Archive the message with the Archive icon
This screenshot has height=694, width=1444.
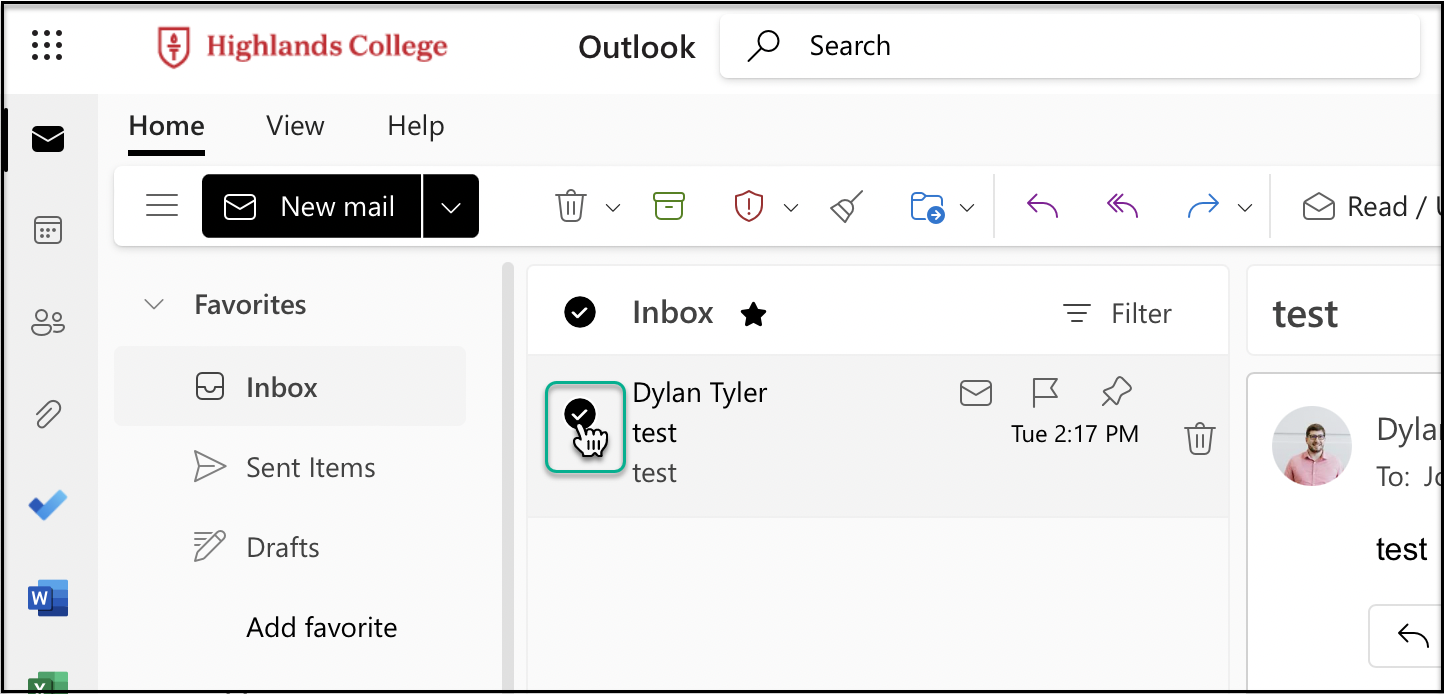669,205
